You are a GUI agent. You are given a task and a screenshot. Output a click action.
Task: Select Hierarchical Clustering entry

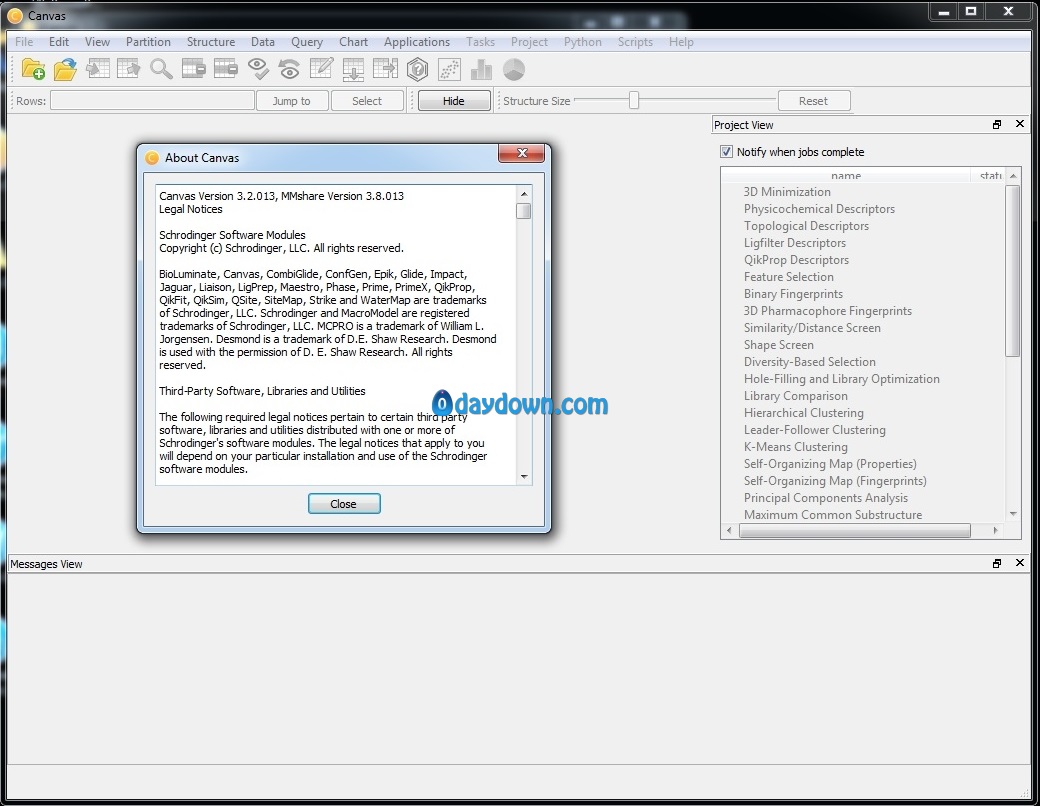[x=803, y=413]
